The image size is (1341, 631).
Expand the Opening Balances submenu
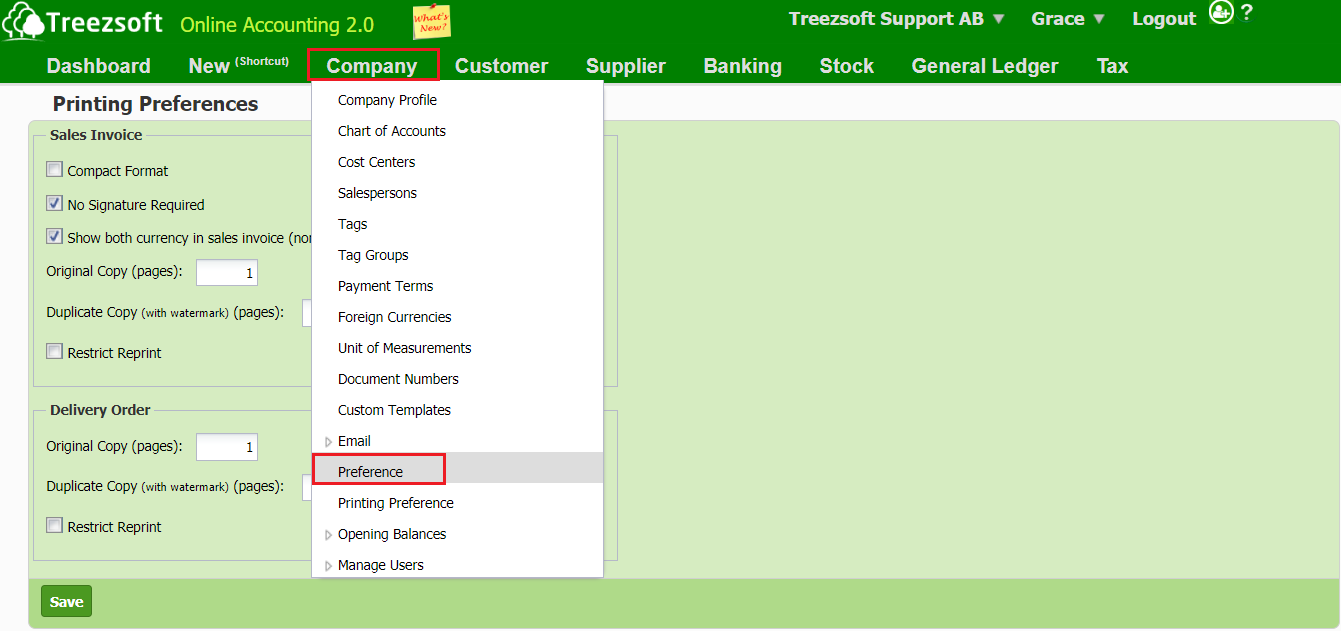[458, 534]
